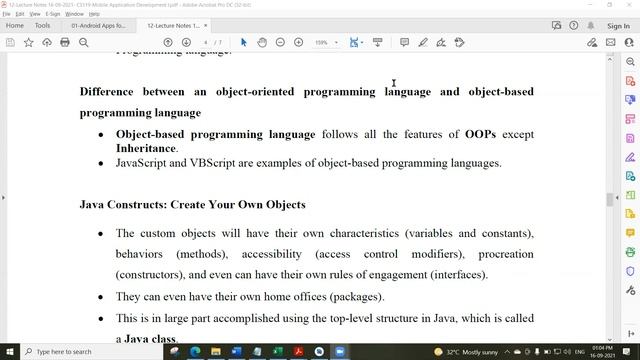Zoom in using the plus circle
Viewport: 640px width, 360px height.
[298, 42]
